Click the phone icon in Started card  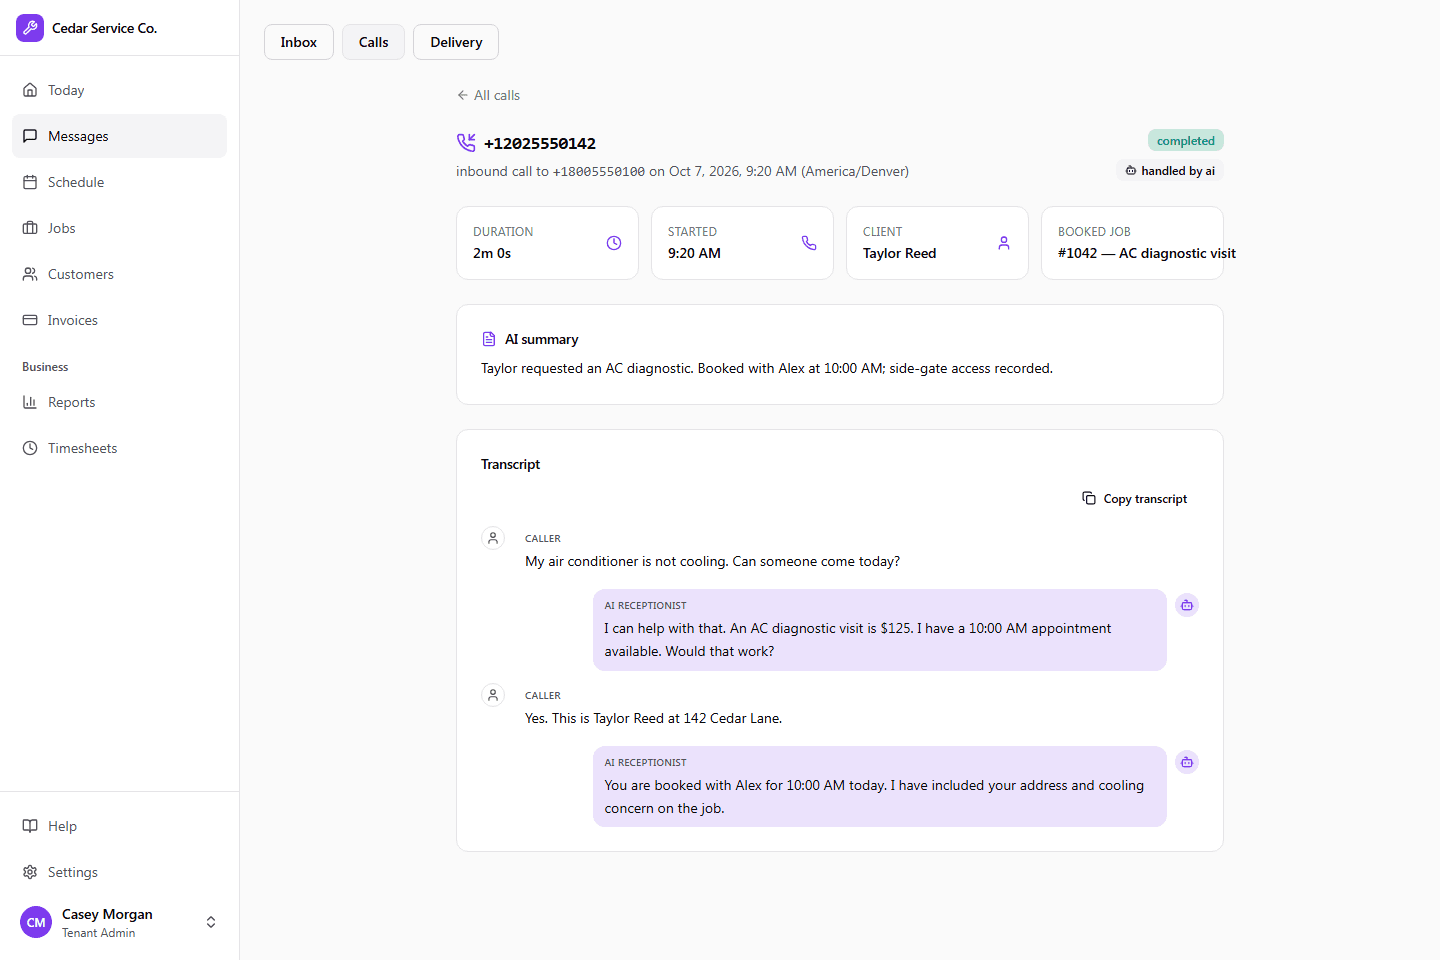pos(809,243)
